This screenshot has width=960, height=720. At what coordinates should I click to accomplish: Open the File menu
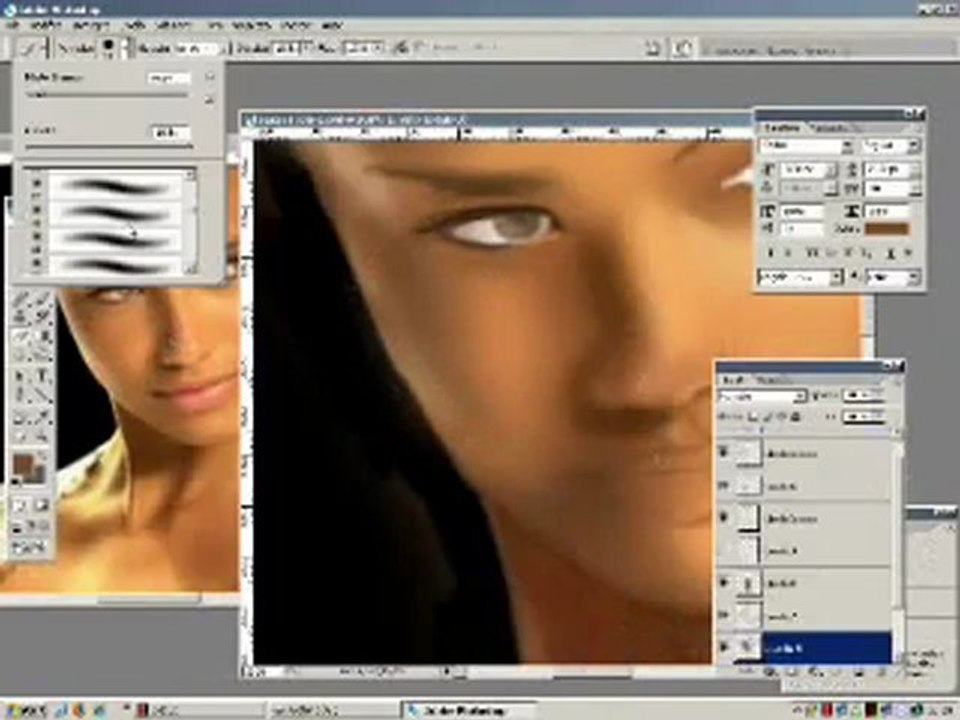coord(12,25)
